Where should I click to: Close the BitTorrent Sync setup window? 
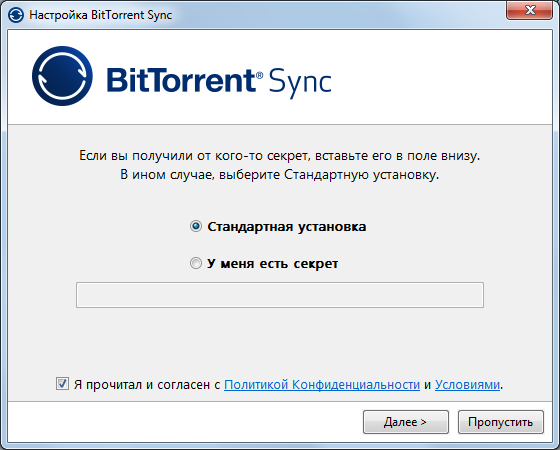pos(529,10)
